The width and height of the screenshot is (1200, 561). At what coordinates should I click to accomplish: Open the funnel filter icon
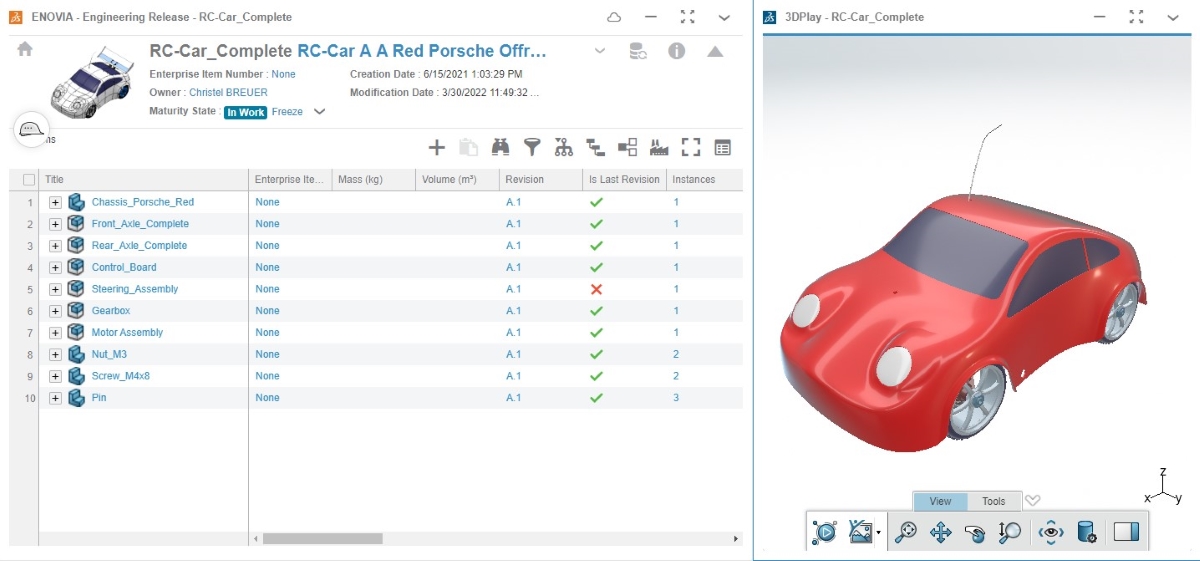532,148
